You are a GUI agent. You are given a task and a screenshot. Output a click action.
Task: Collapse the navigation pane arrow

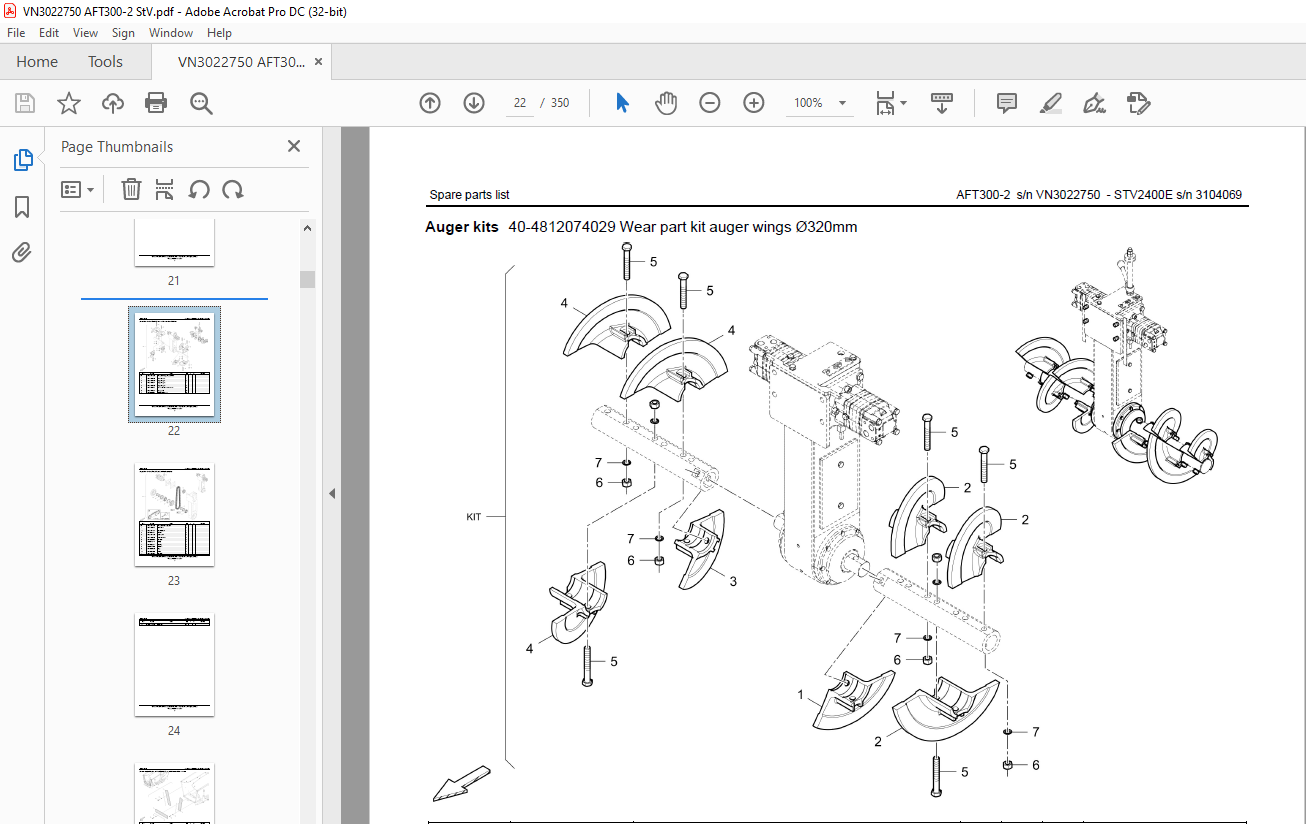click(332, 493)
